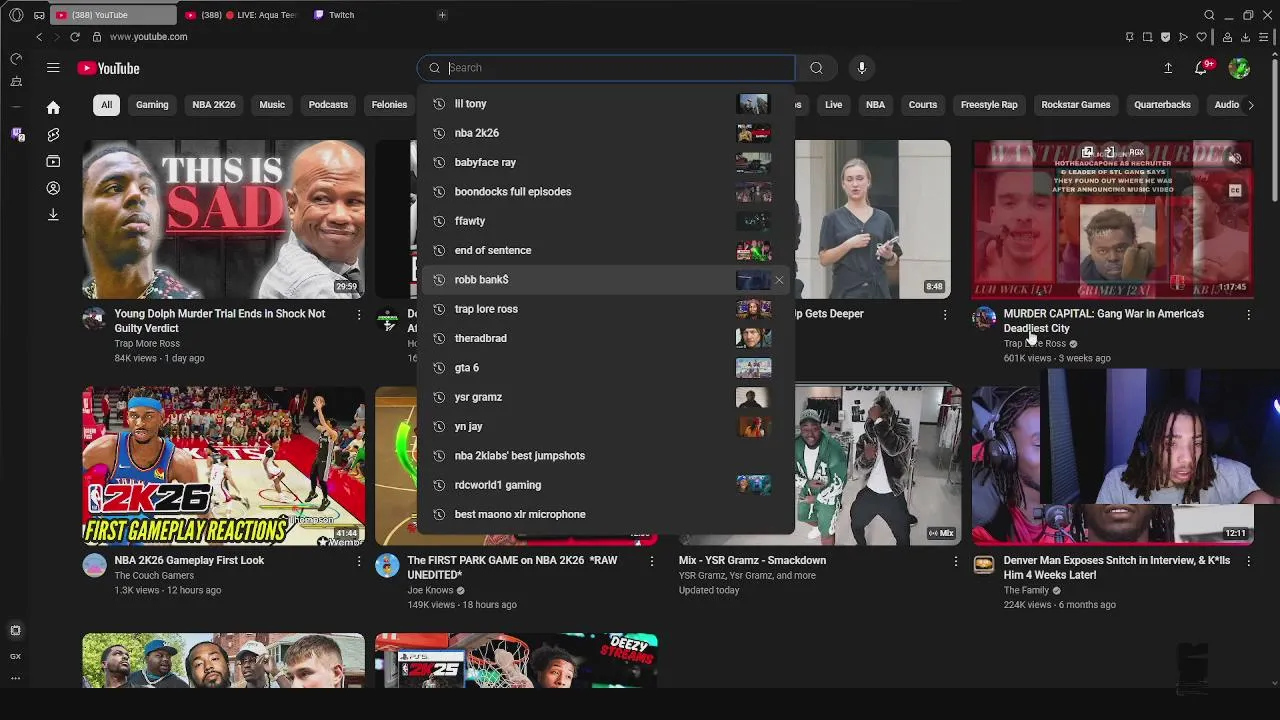Viewport: 1280px width, 720px height.
Task: Switch to the LIVE: Aqua Teen browser tab
Action: 241,15
